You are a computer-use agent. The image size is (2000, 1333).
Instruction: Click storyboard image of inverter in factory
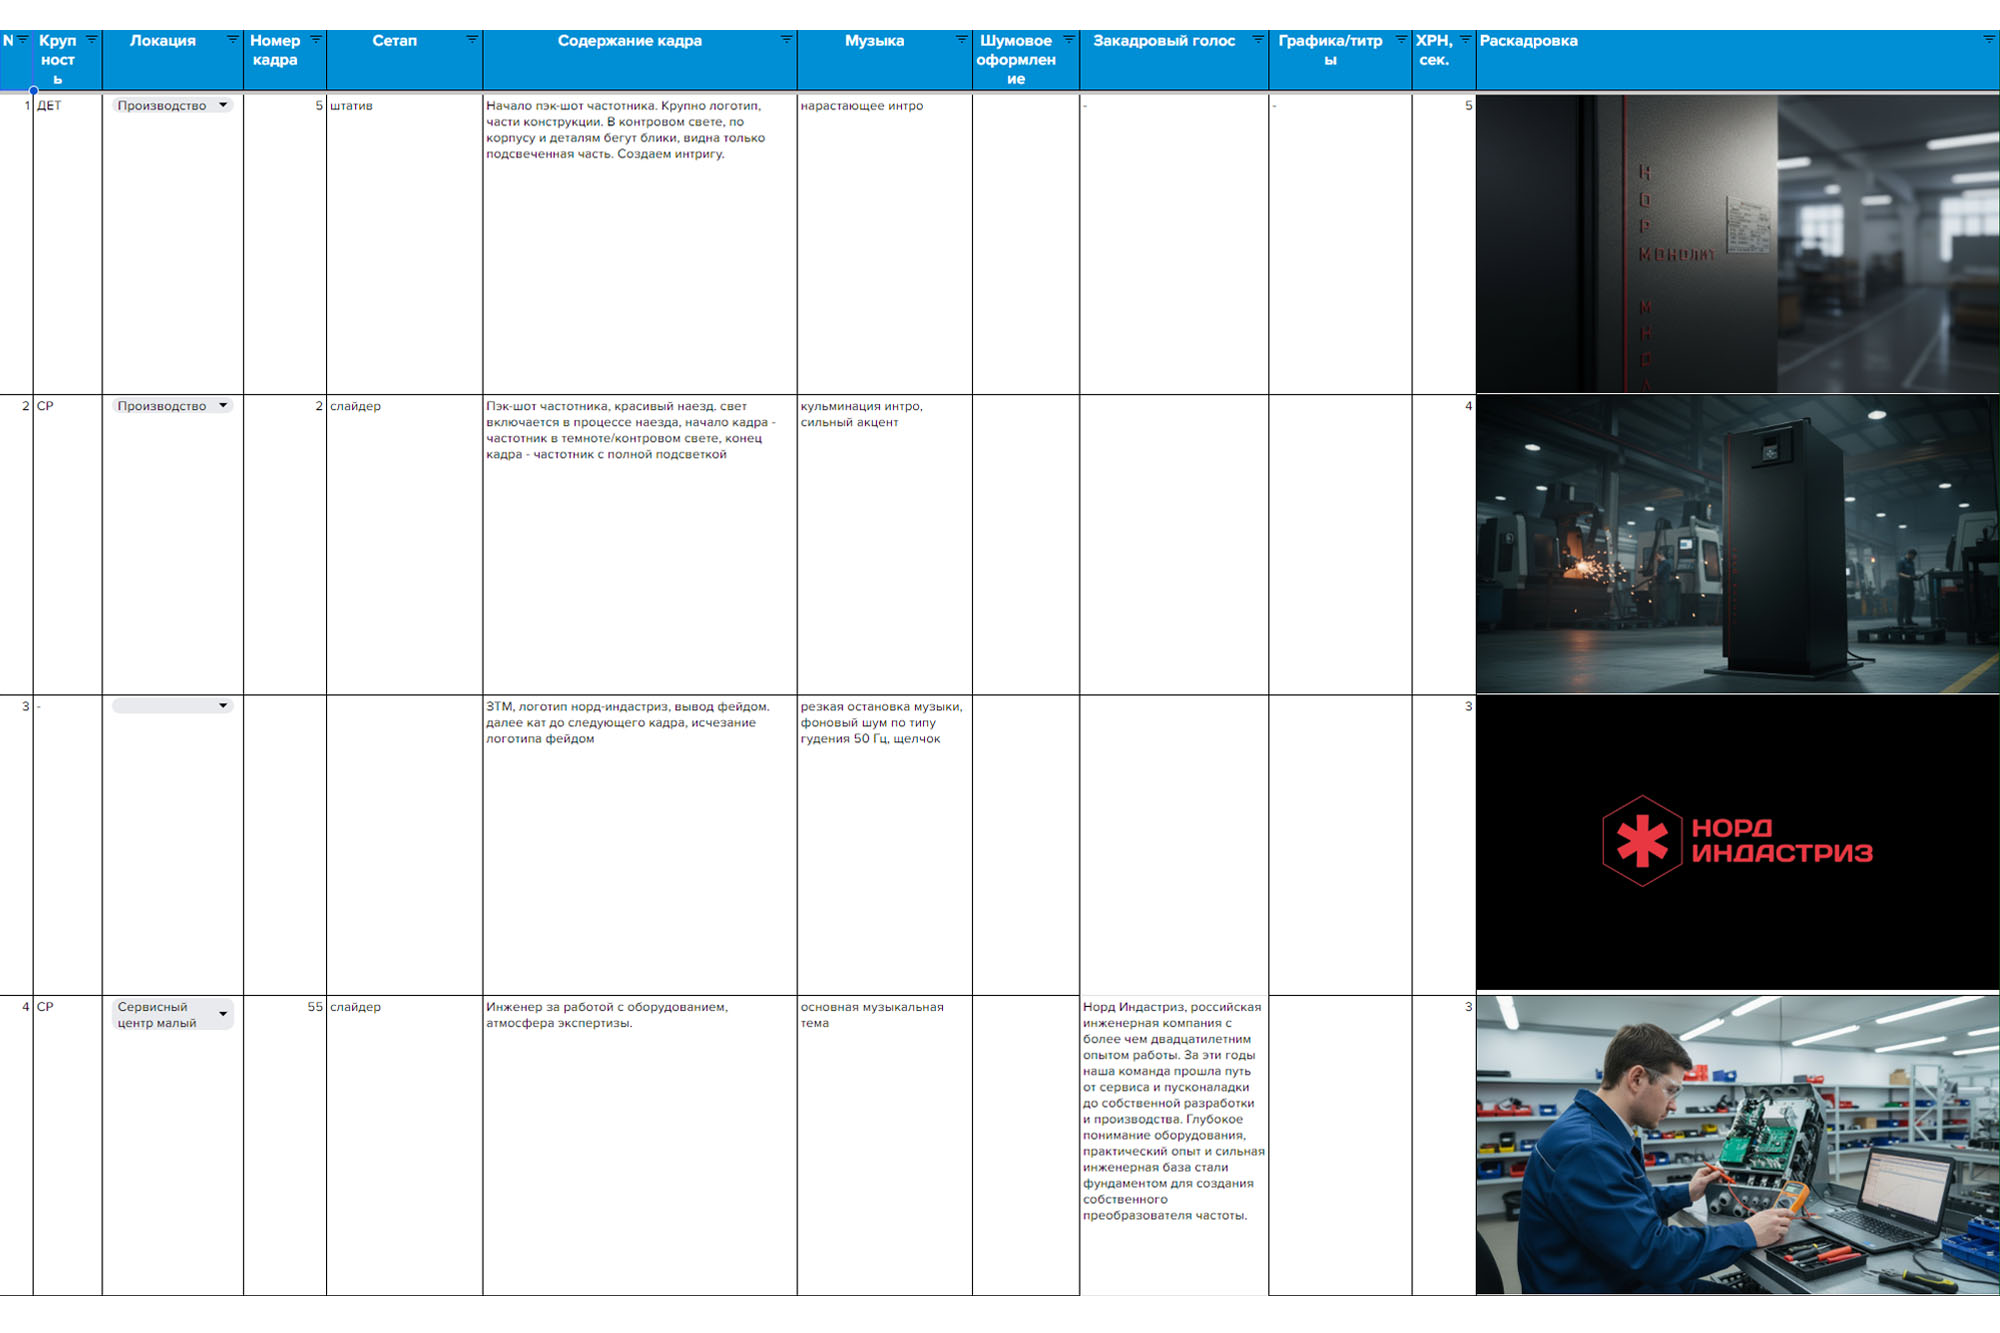(x=1738, y=545)
